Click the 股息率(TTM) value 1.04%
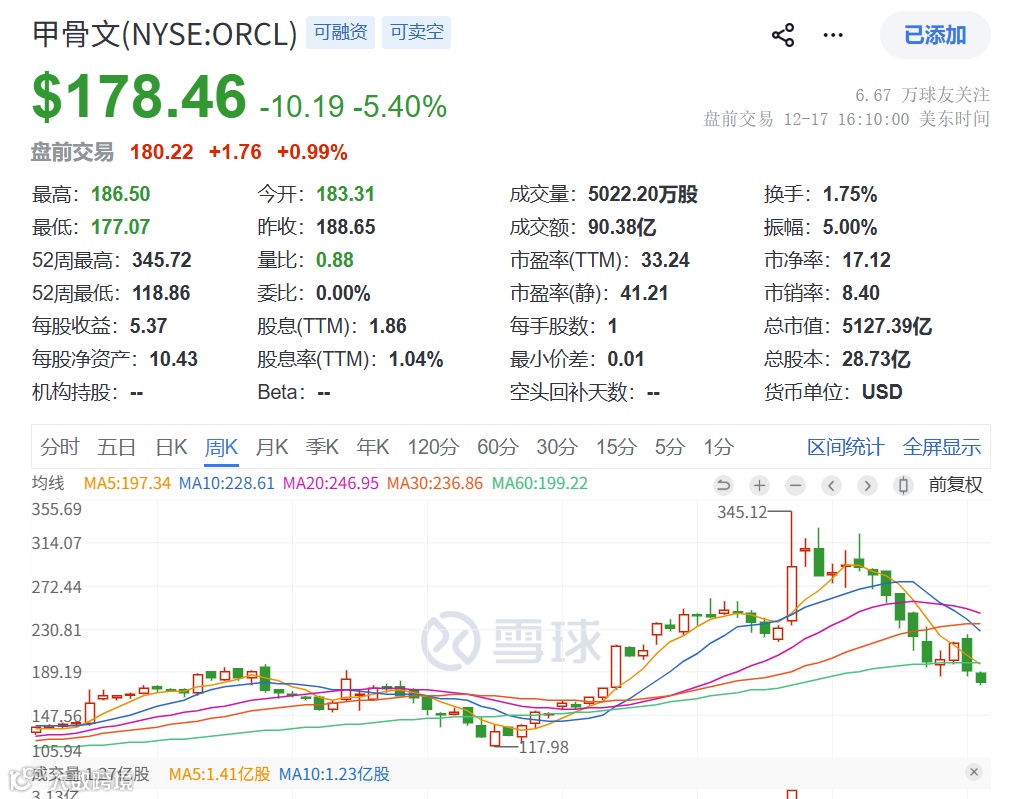Image resolution: width=1024 pixels, height=799 pixels. point(416,359)
